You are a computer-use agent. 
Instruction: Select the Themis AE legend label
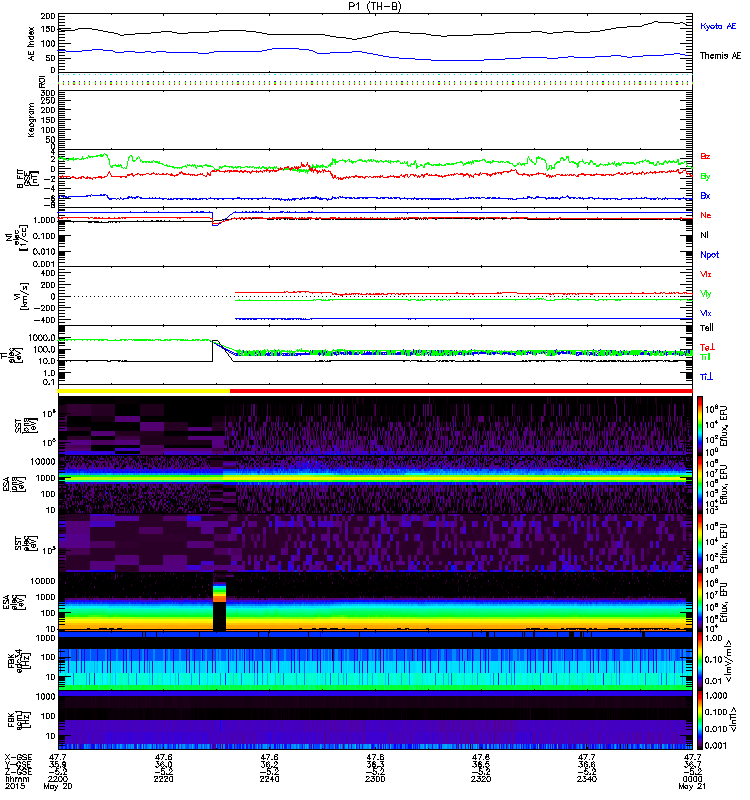(x=720, y=56)
